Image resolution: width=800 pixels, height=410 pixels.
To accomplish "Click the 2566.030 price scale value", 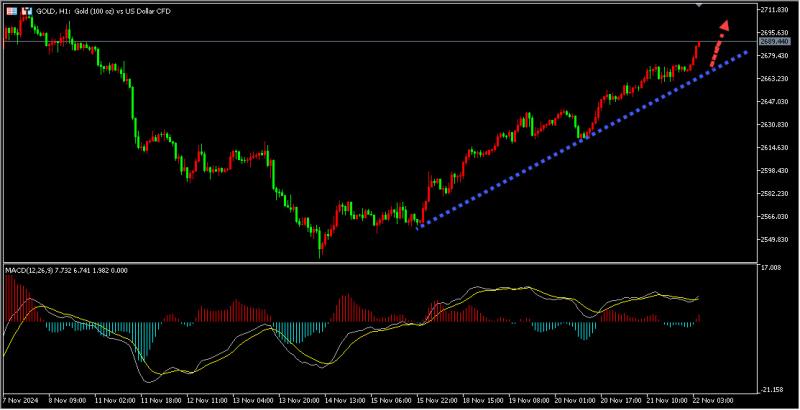I will pyautogui.click(x=773, y=216).
